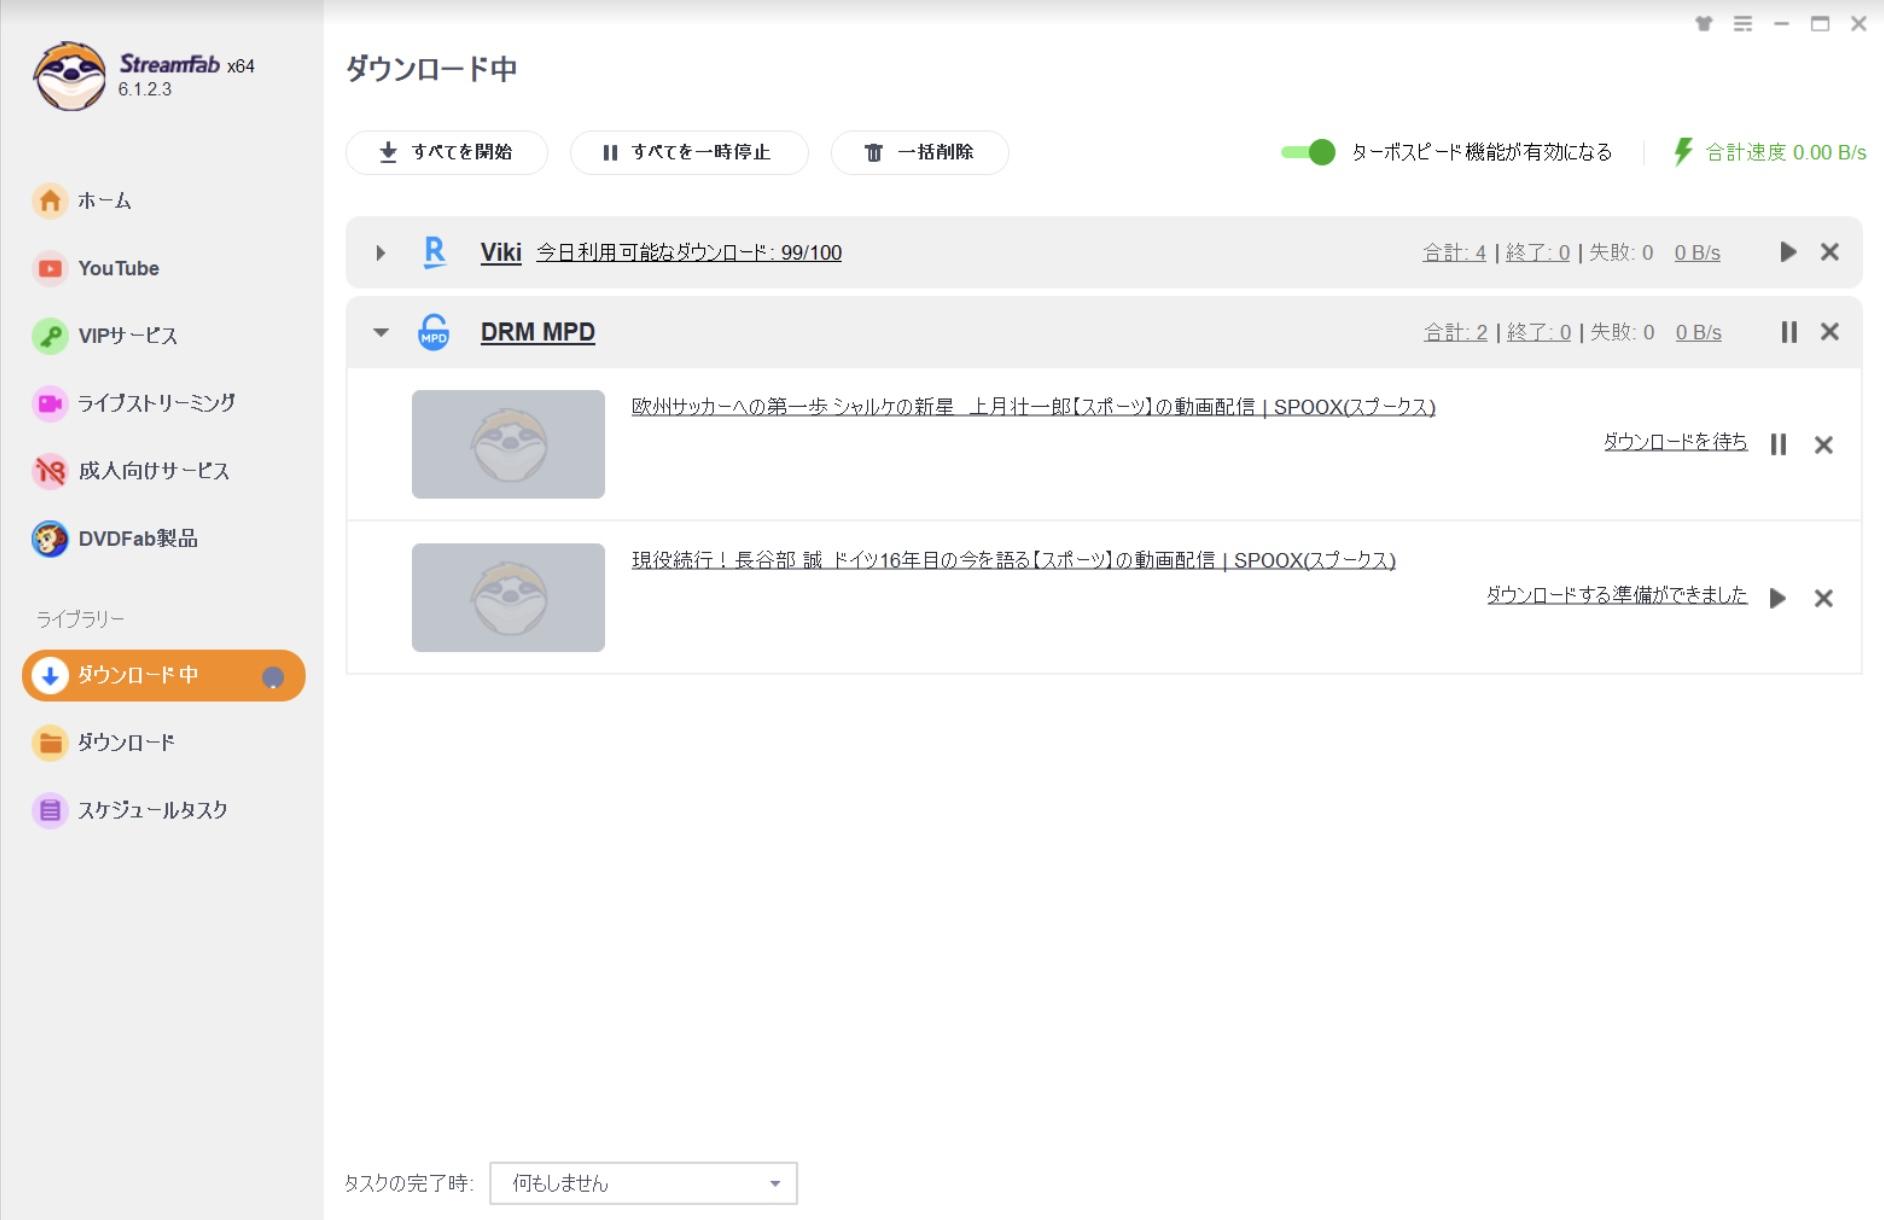Open DVDFab製品 page

point(115,538)
